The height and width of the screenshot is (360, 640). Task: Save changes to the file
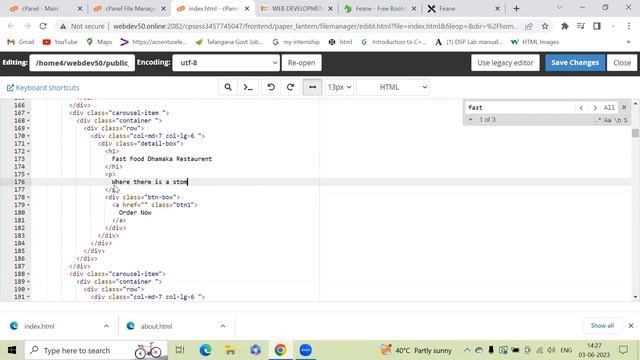(x=575, y=63)
